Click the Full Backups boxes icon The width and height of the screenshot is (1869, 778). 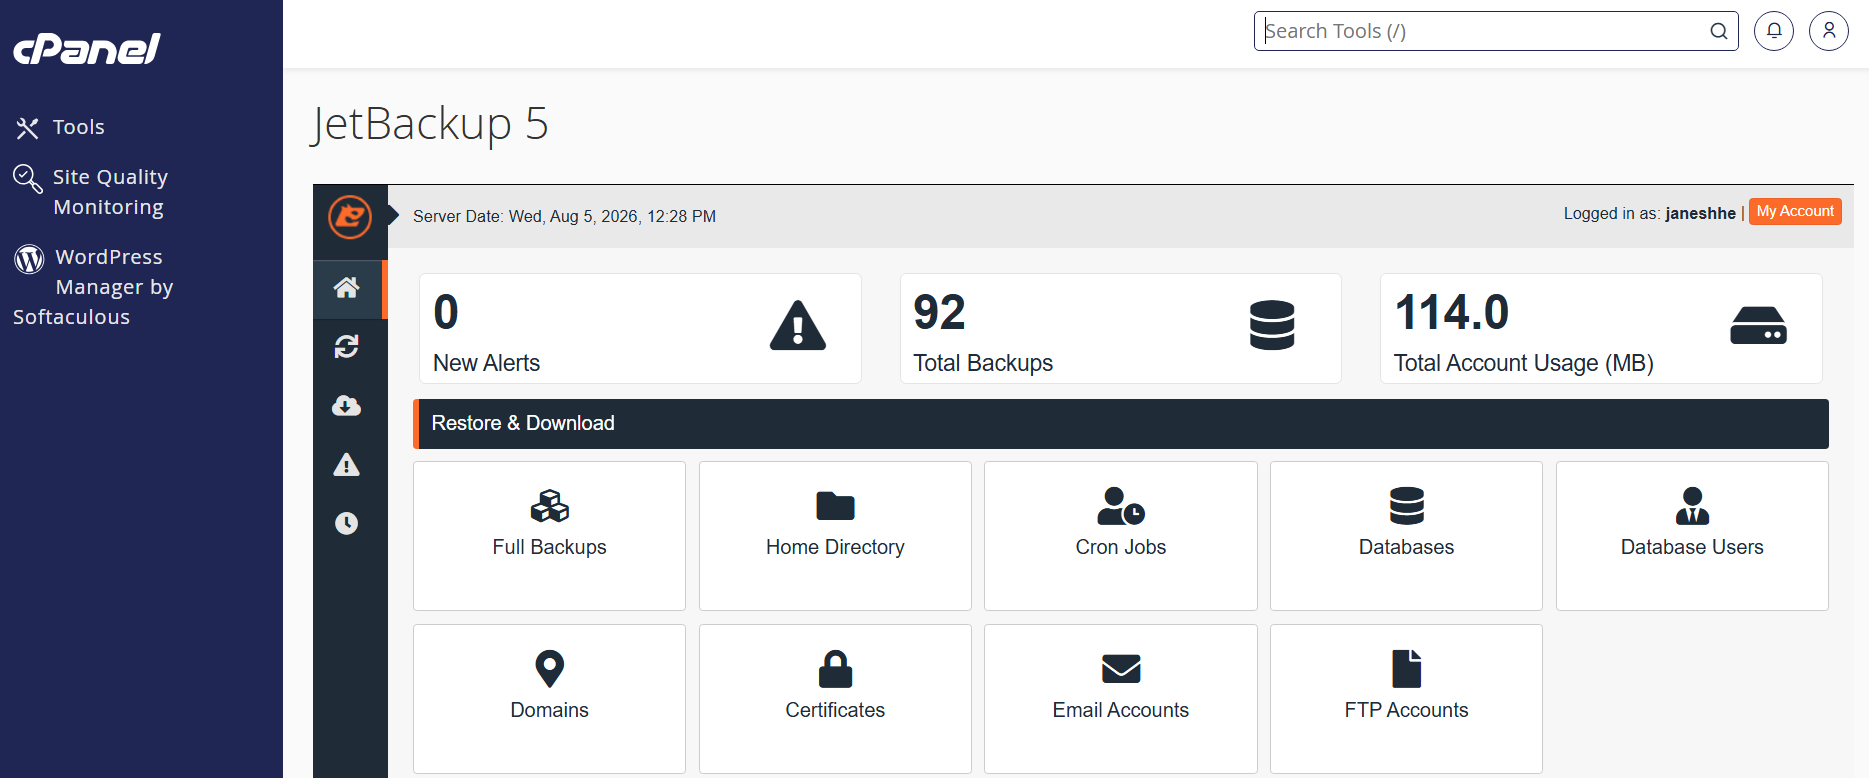550,506
